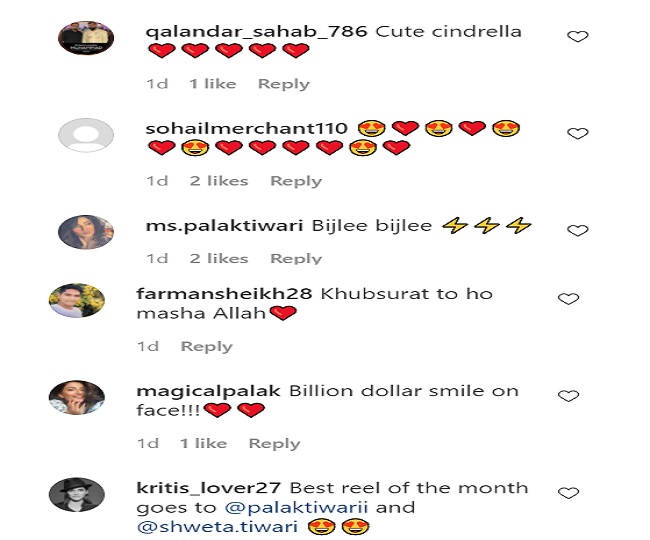The image size is (650, 540).
Task: Open the @palaktiwarii mention link
Action: 296,508
